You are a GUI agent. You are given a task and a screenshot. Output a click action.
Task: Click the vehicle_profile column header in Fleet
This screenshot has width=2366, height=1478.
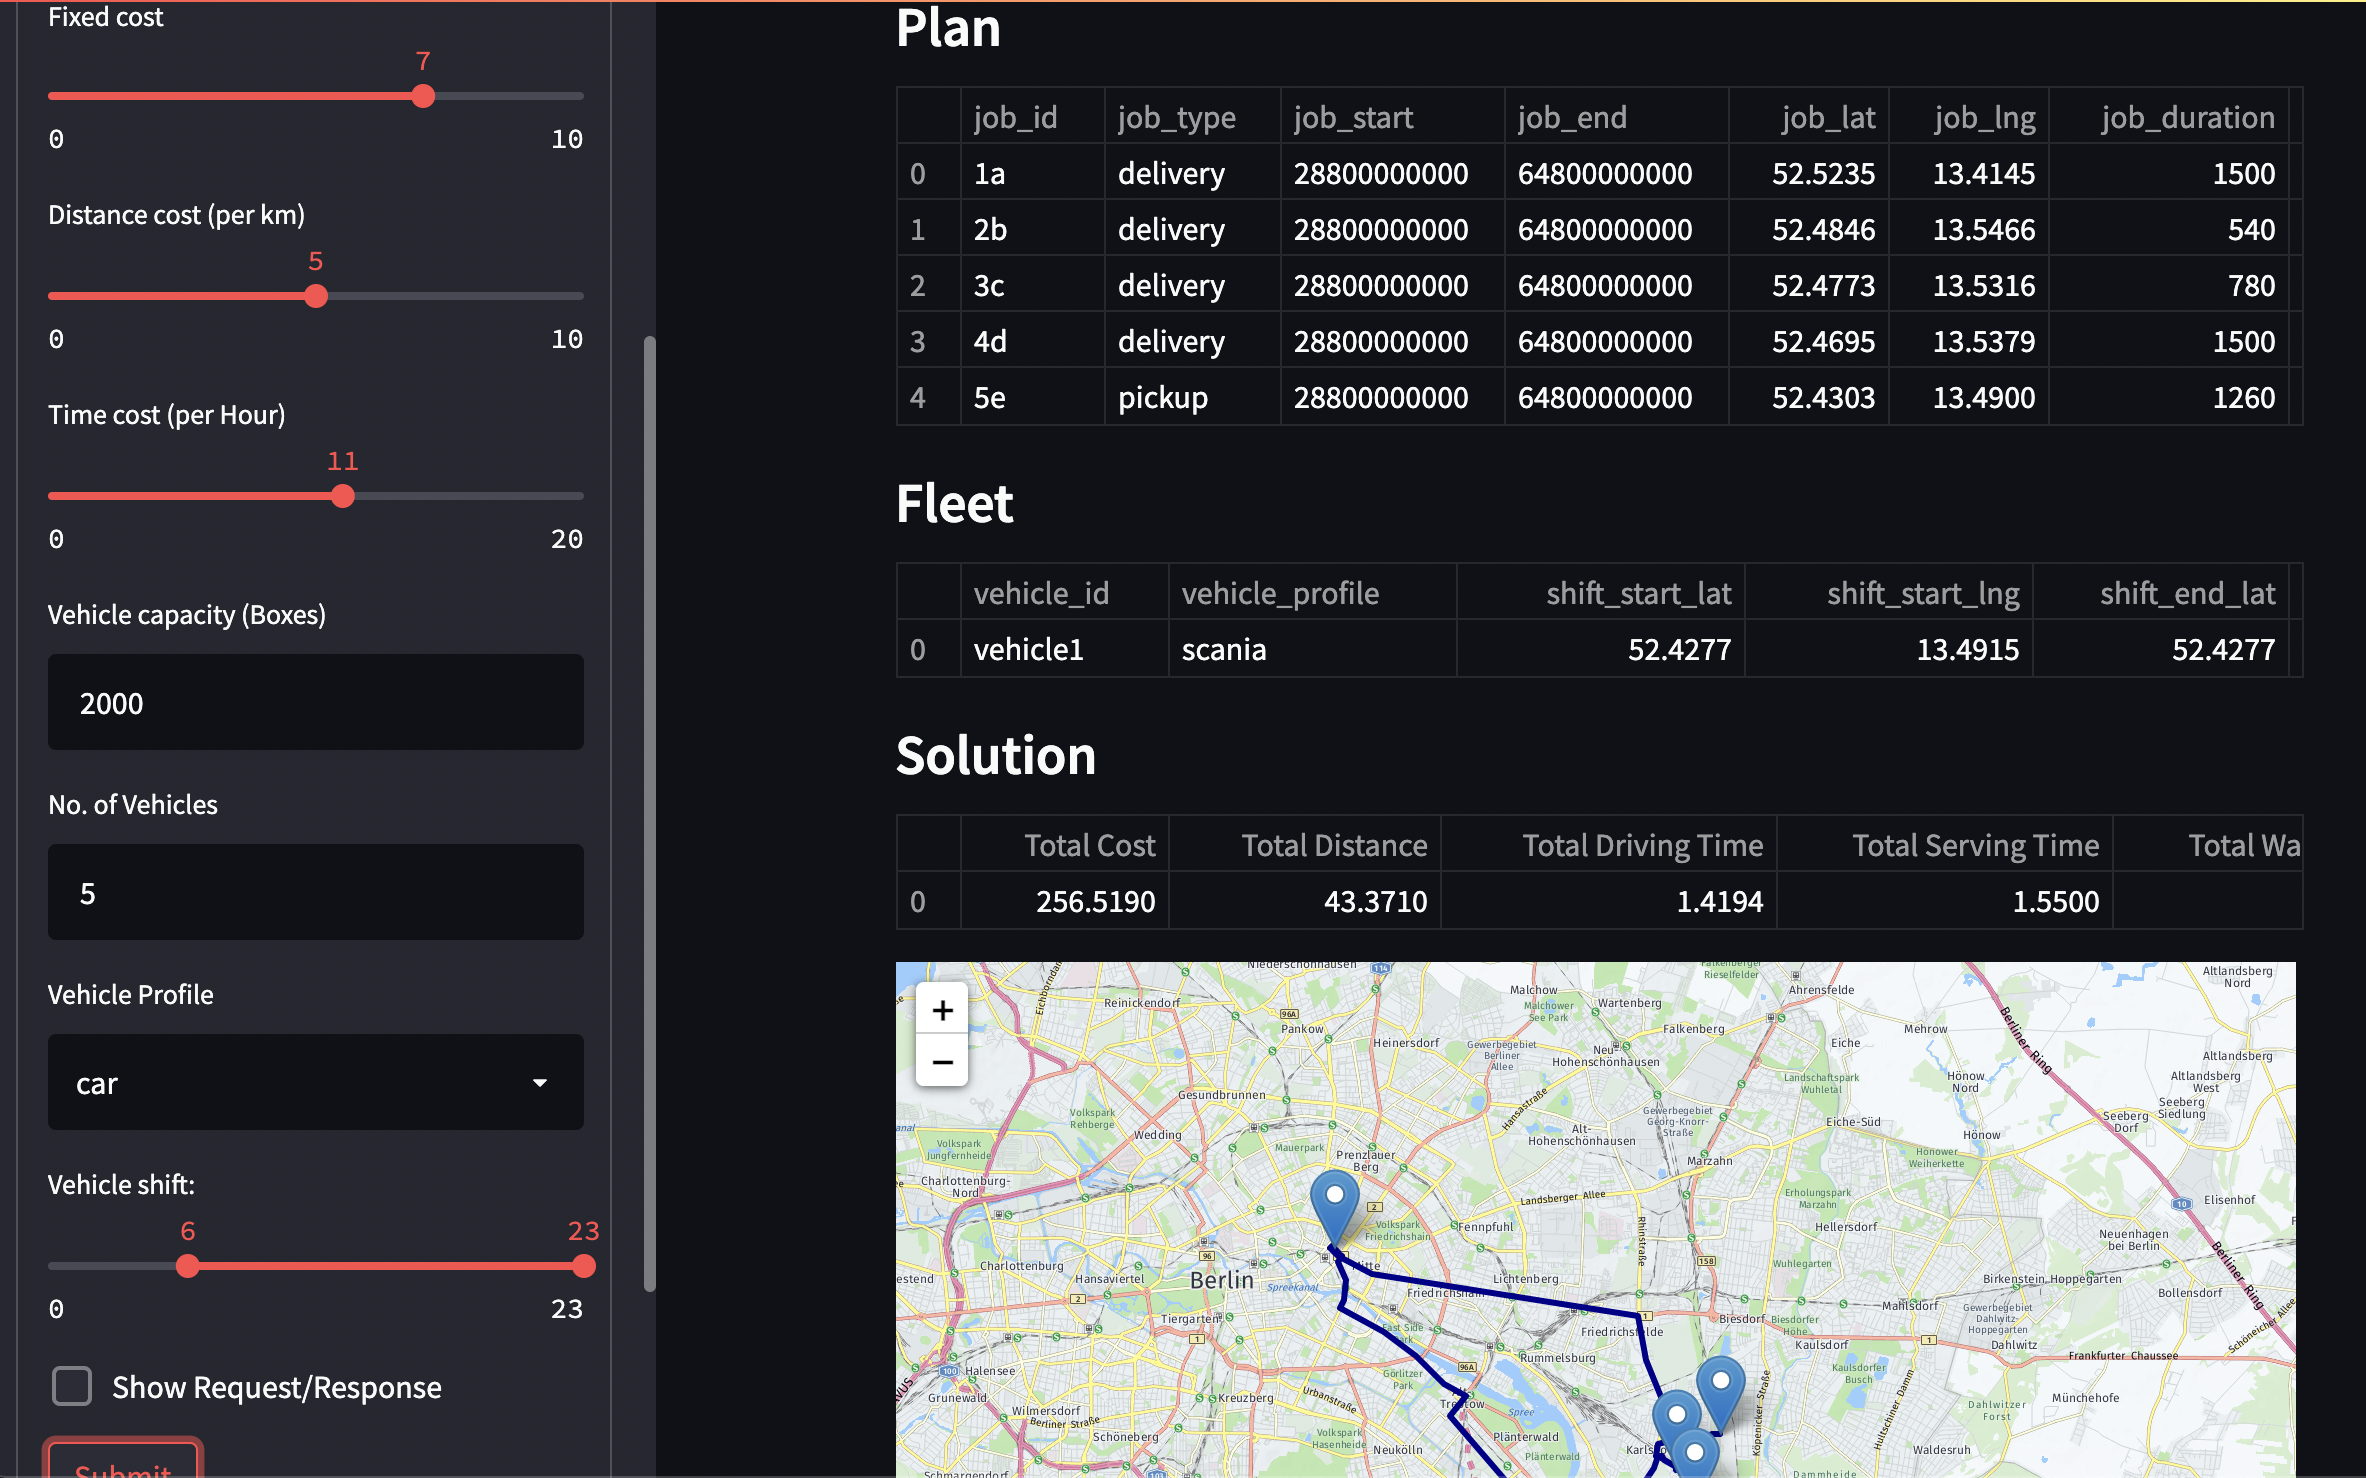click(1279, 593)
